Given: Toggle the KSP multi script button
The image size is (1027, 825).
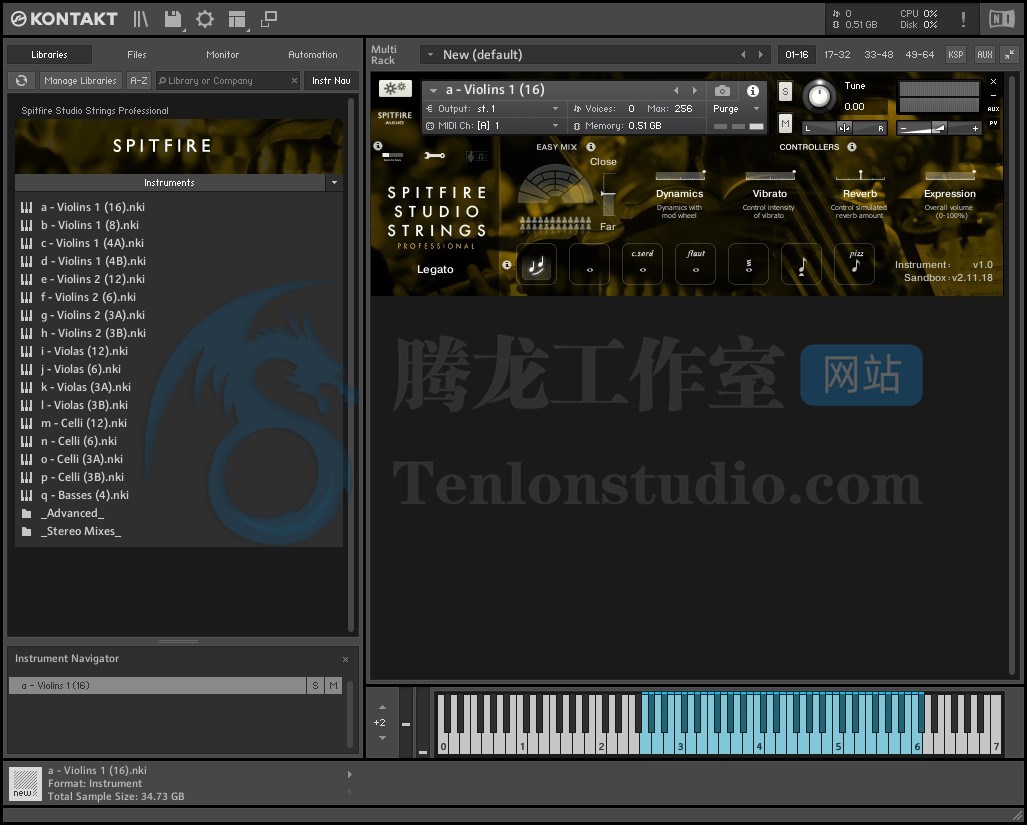Looking at the screenshot, I should click(956, 54).
